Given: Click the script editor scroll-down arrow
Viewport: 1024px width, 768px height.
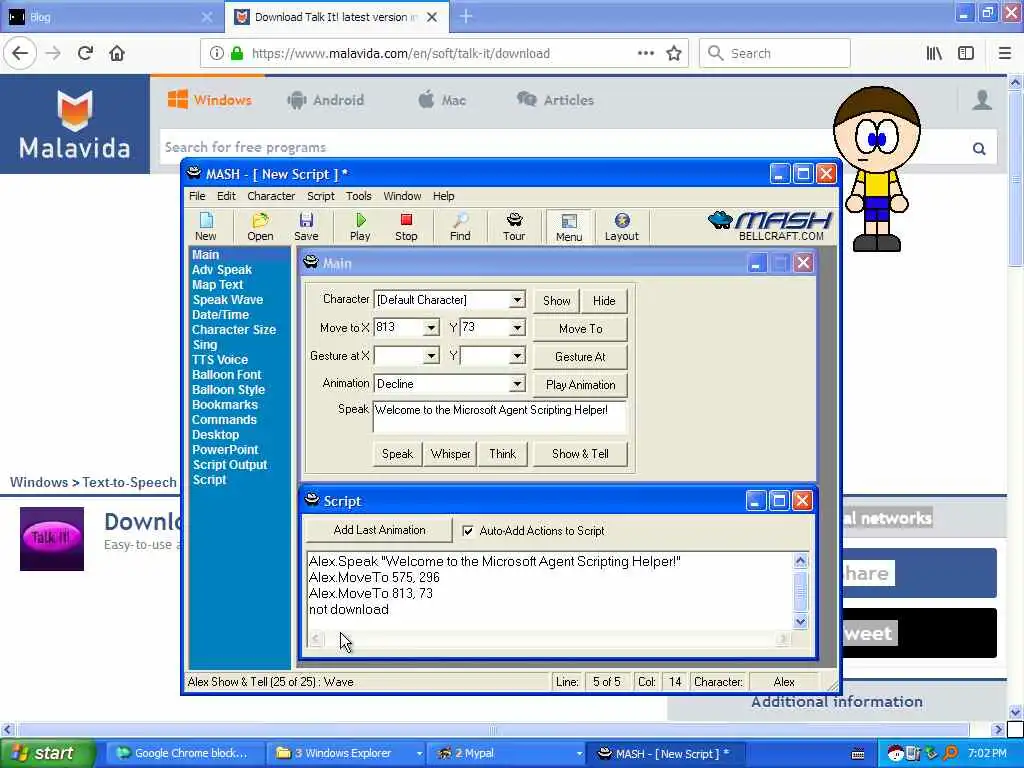Looking at the screenshot, I should pyautogui.click(x=800, y=622).
